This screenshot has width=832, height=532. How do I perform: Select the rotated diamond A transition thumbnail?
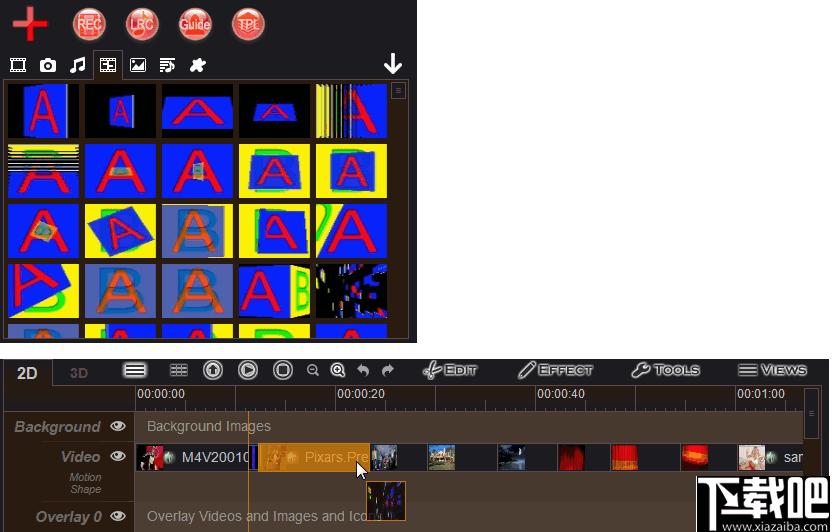pos(120,231)
